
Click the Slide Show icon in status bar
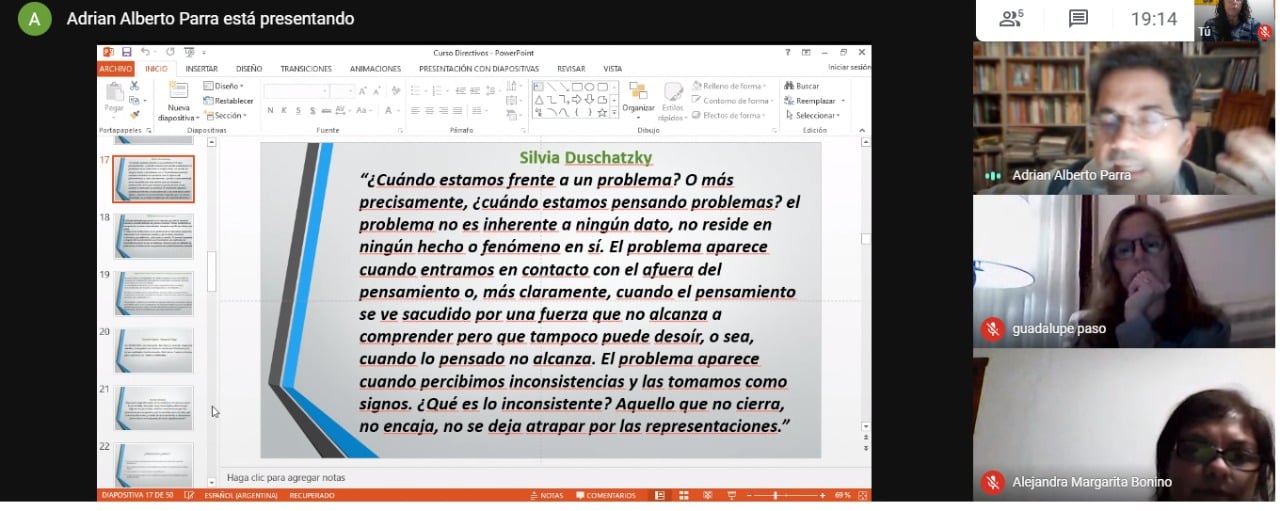tap(731, 495)
